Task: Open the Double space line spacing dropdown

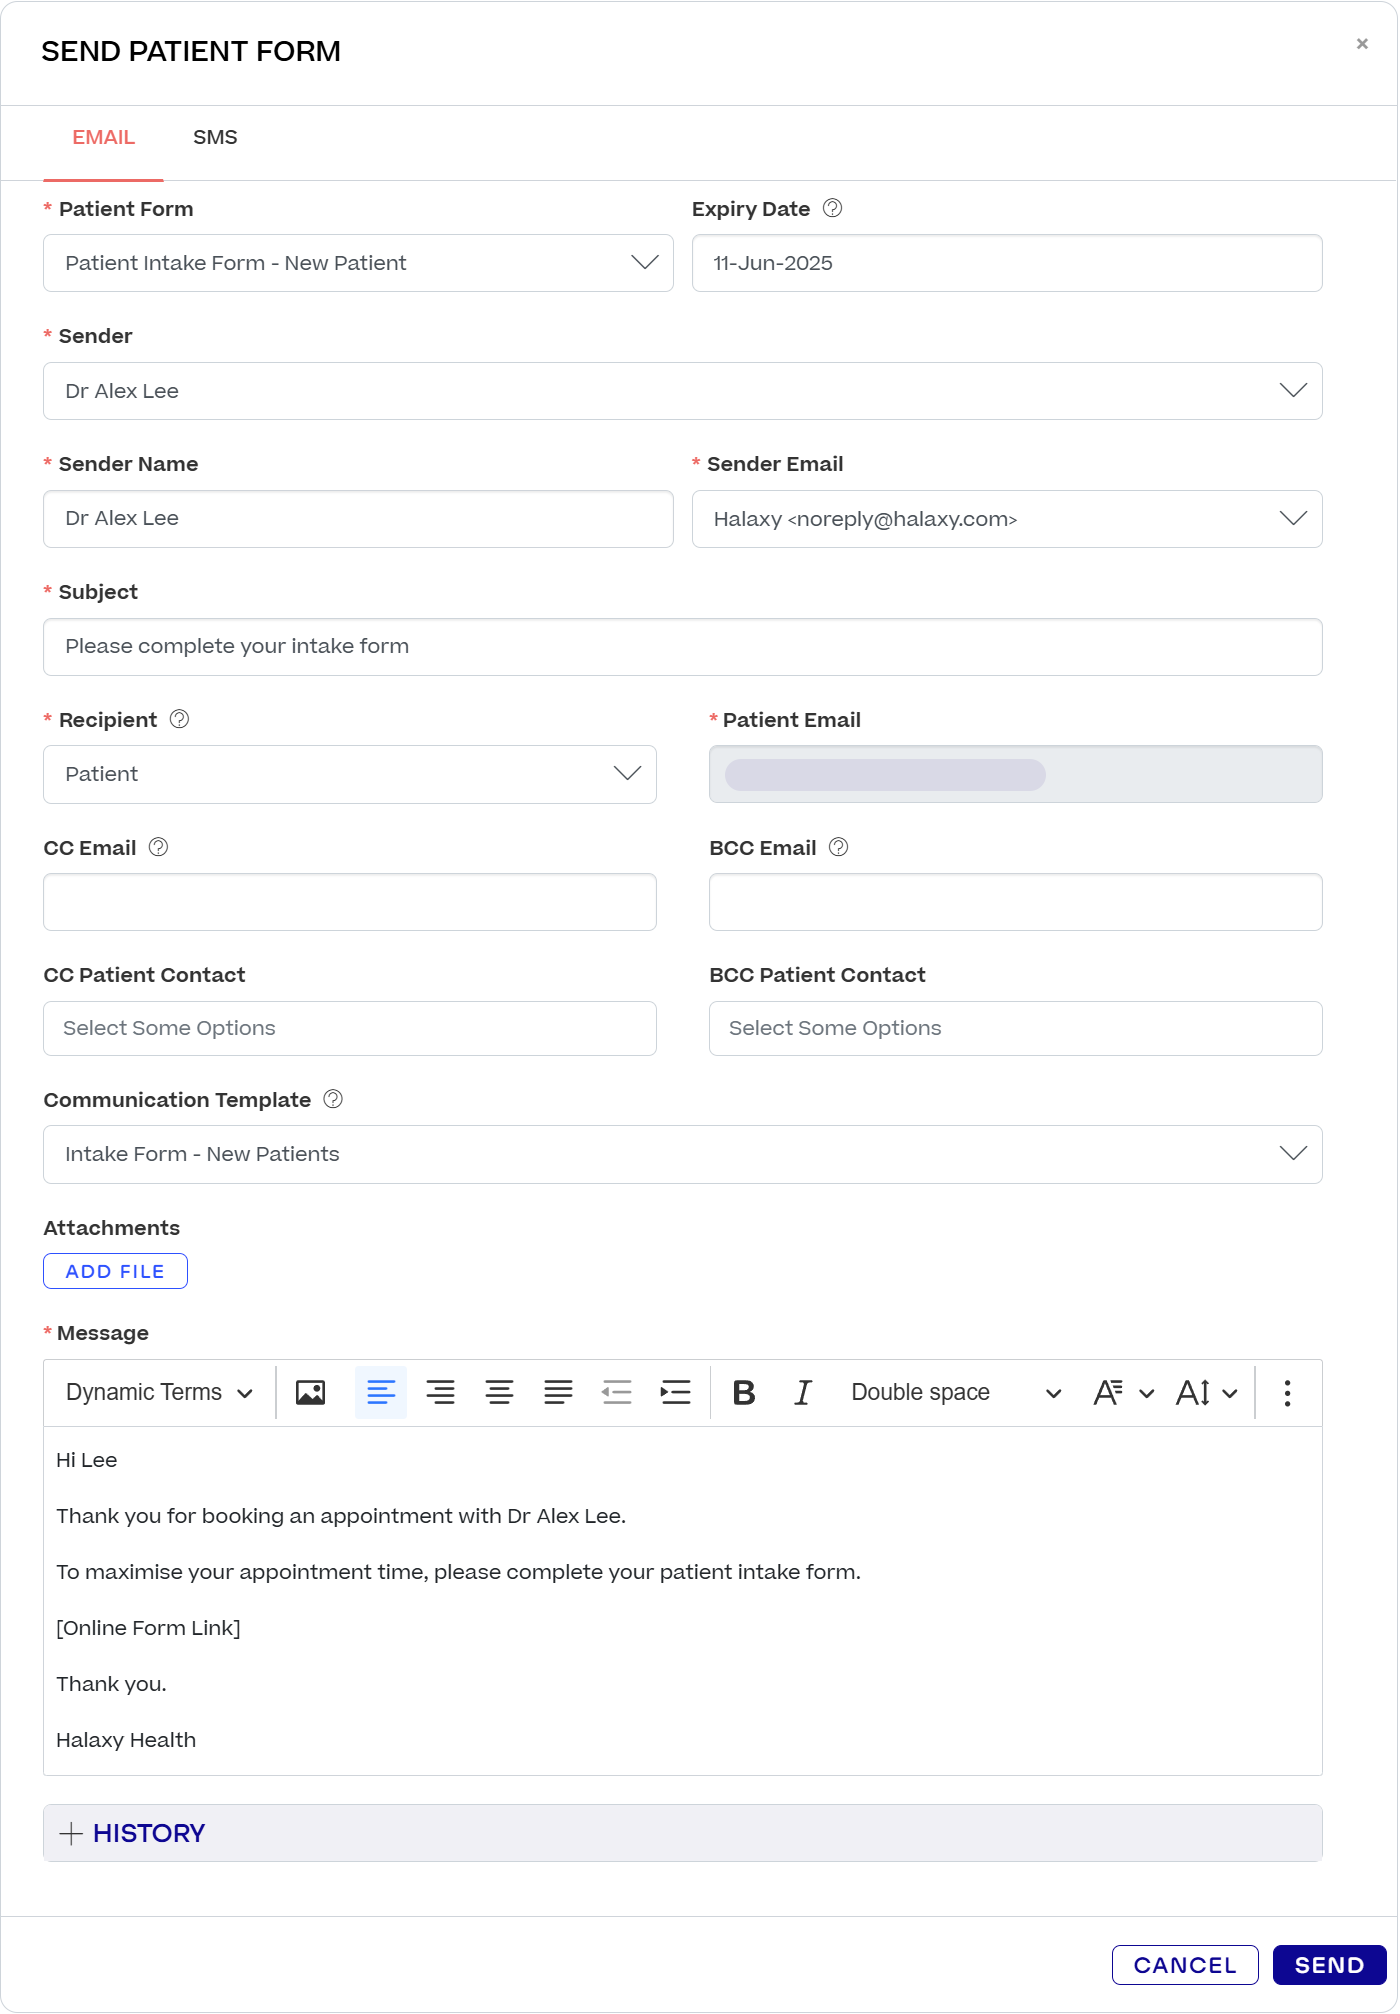Action: pyautogui.click(x=955, y=1392)
